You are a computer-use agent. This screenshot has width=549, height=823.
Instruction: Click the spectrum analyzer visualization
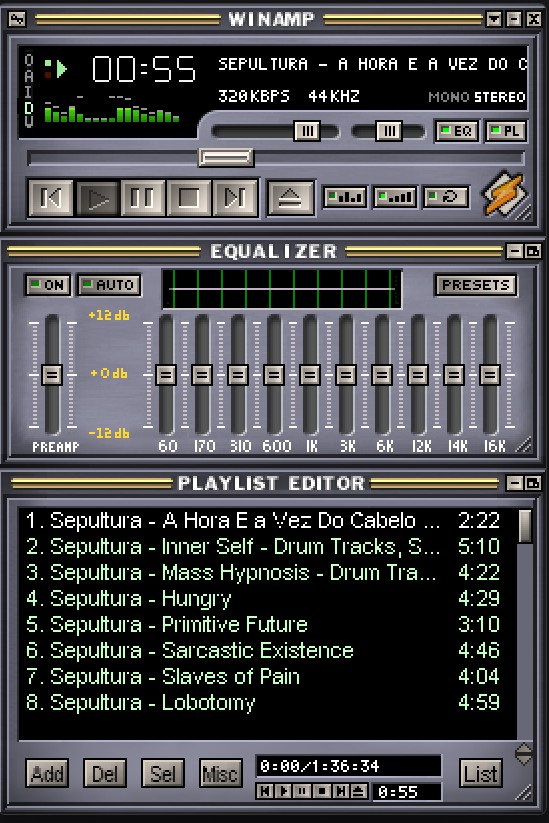tap(112, 109)
